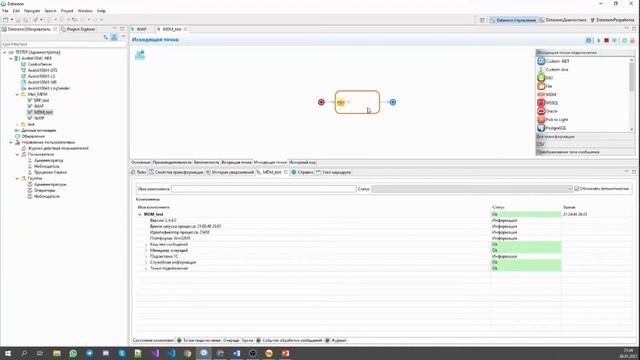Click the green start (play) toolbar icon
This screenshot has height=360, width=640.
[599, 40]
